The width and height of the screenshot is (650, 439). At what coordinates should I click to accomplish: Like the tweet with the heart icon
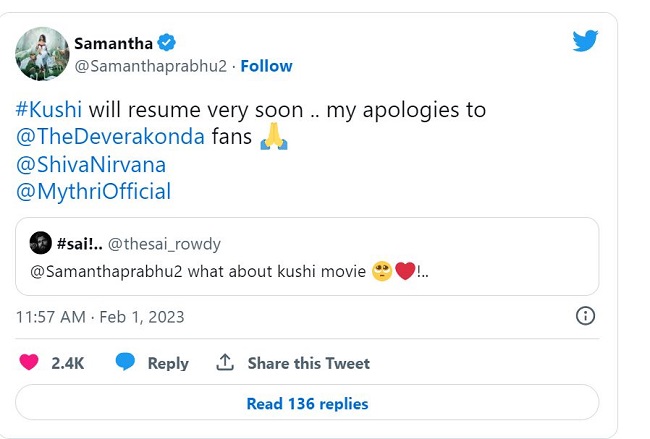[x=30, y=363]
